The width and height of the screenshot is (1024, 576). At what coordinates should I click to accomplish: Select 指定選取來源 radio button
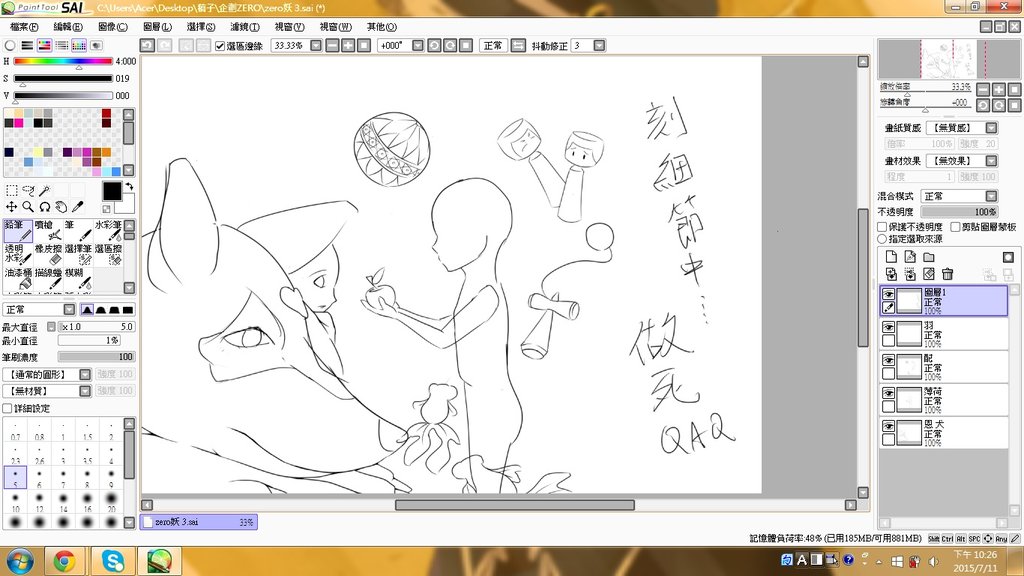point(882,239)
